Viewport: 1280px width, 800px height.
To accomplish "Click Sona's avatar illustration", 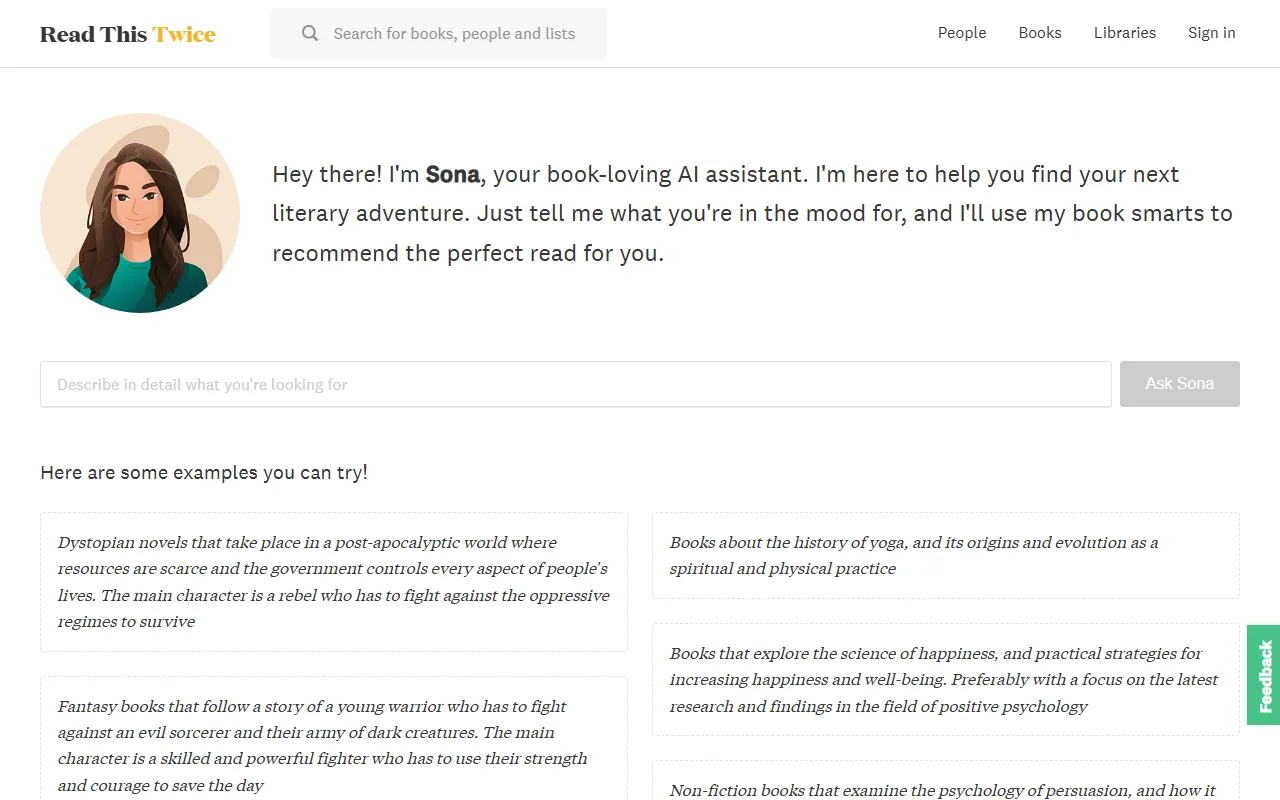I will click(140, 213).
